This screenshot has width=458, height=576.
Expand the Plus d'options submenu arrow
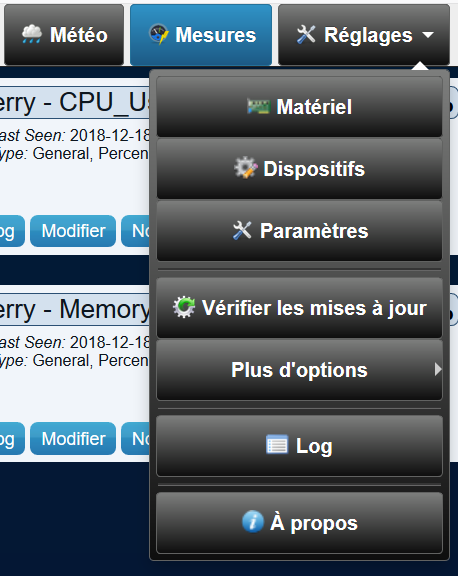click(x=437, y=369)
